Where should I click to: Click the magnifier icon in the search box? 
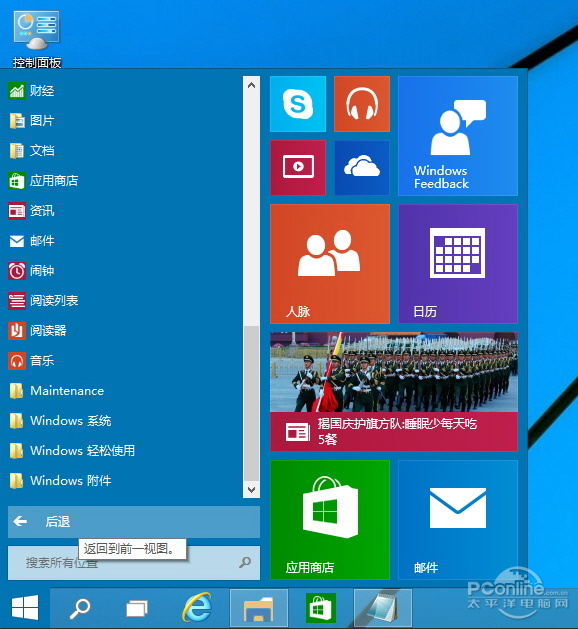(245, 562)
